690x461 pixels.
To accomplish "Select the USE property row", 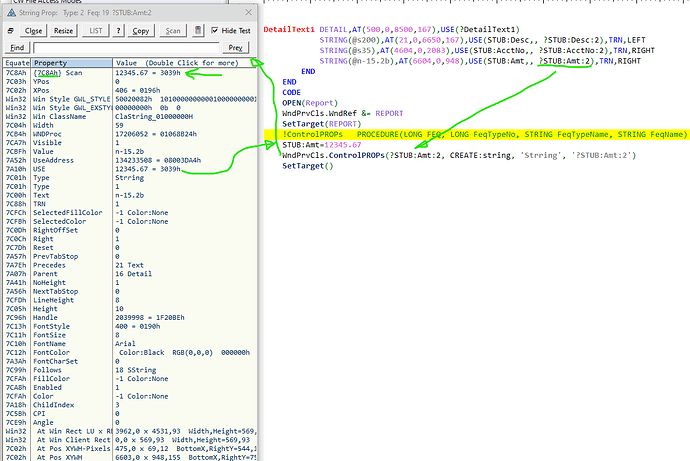I will [x=70, y=169].
